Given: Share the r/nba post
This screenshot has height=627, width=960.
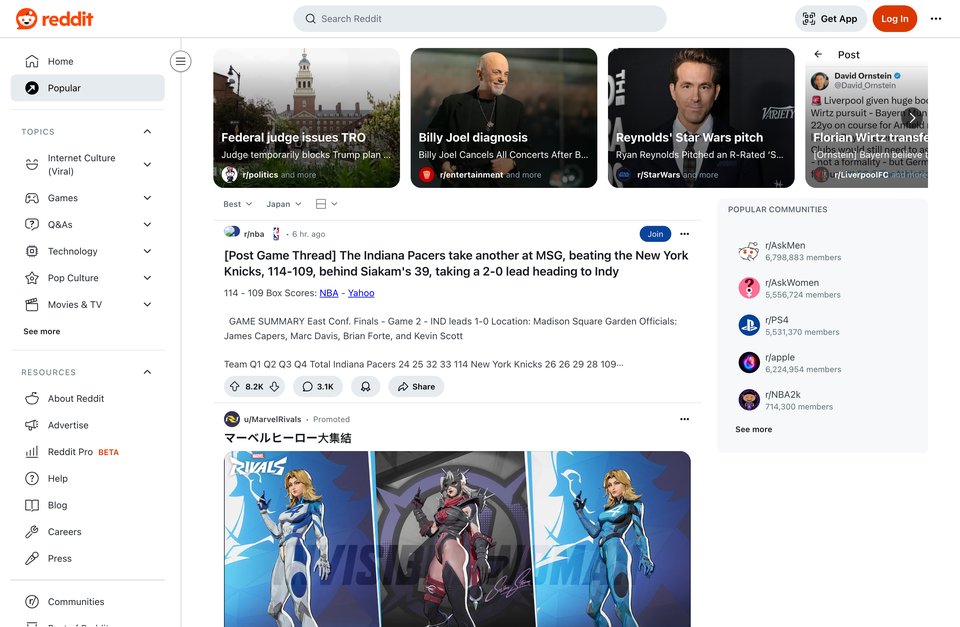Looking at the screenshot, I should pos(416,386).
